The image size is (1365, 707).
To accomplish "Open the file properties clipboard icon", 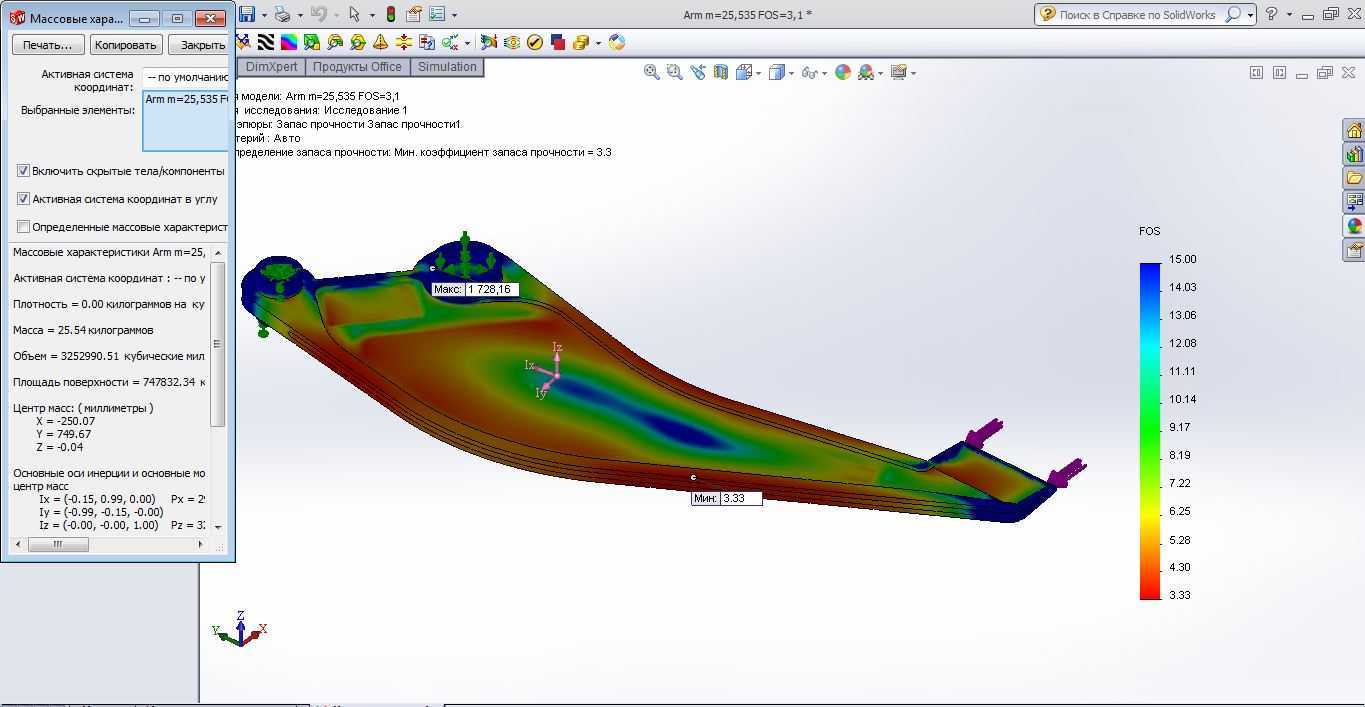I will click(414, 14).
